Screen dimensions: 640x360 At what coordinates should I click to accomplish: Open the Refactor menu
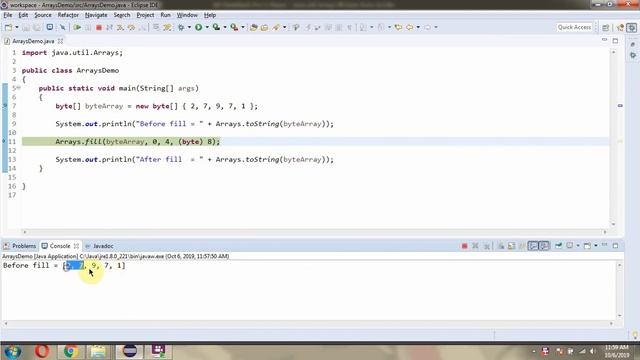(x=68, y=15)
